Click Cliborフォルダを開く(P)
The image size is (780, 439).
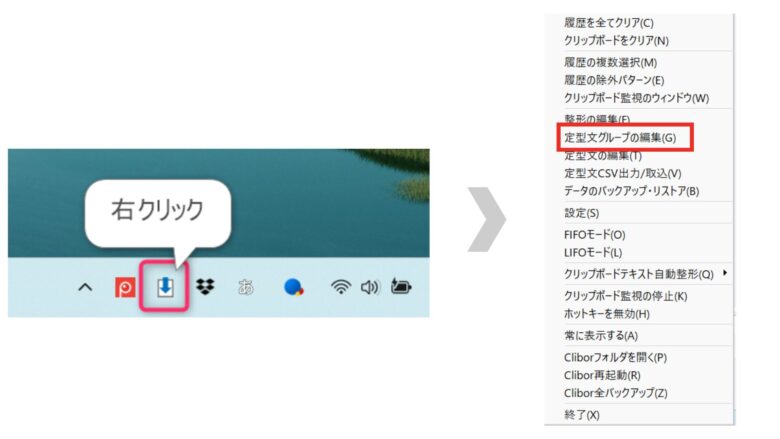tap(615, 357)
